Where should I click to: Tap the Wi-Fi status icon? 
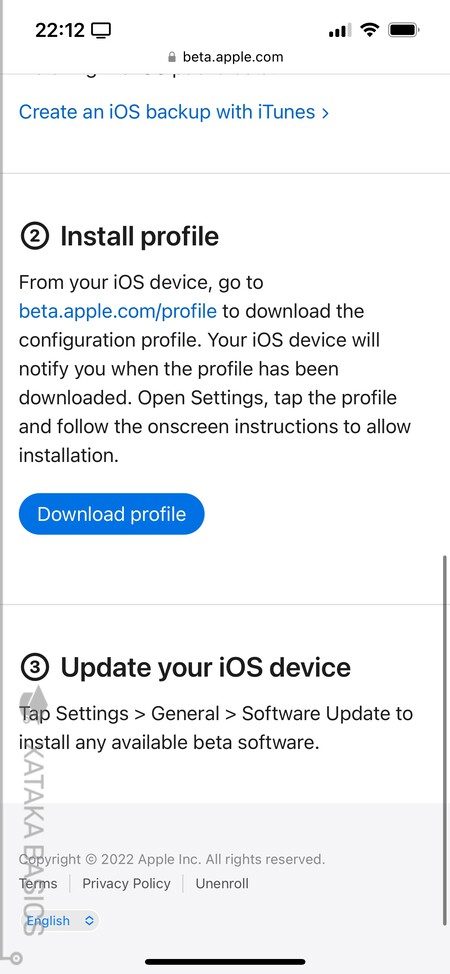370,29
